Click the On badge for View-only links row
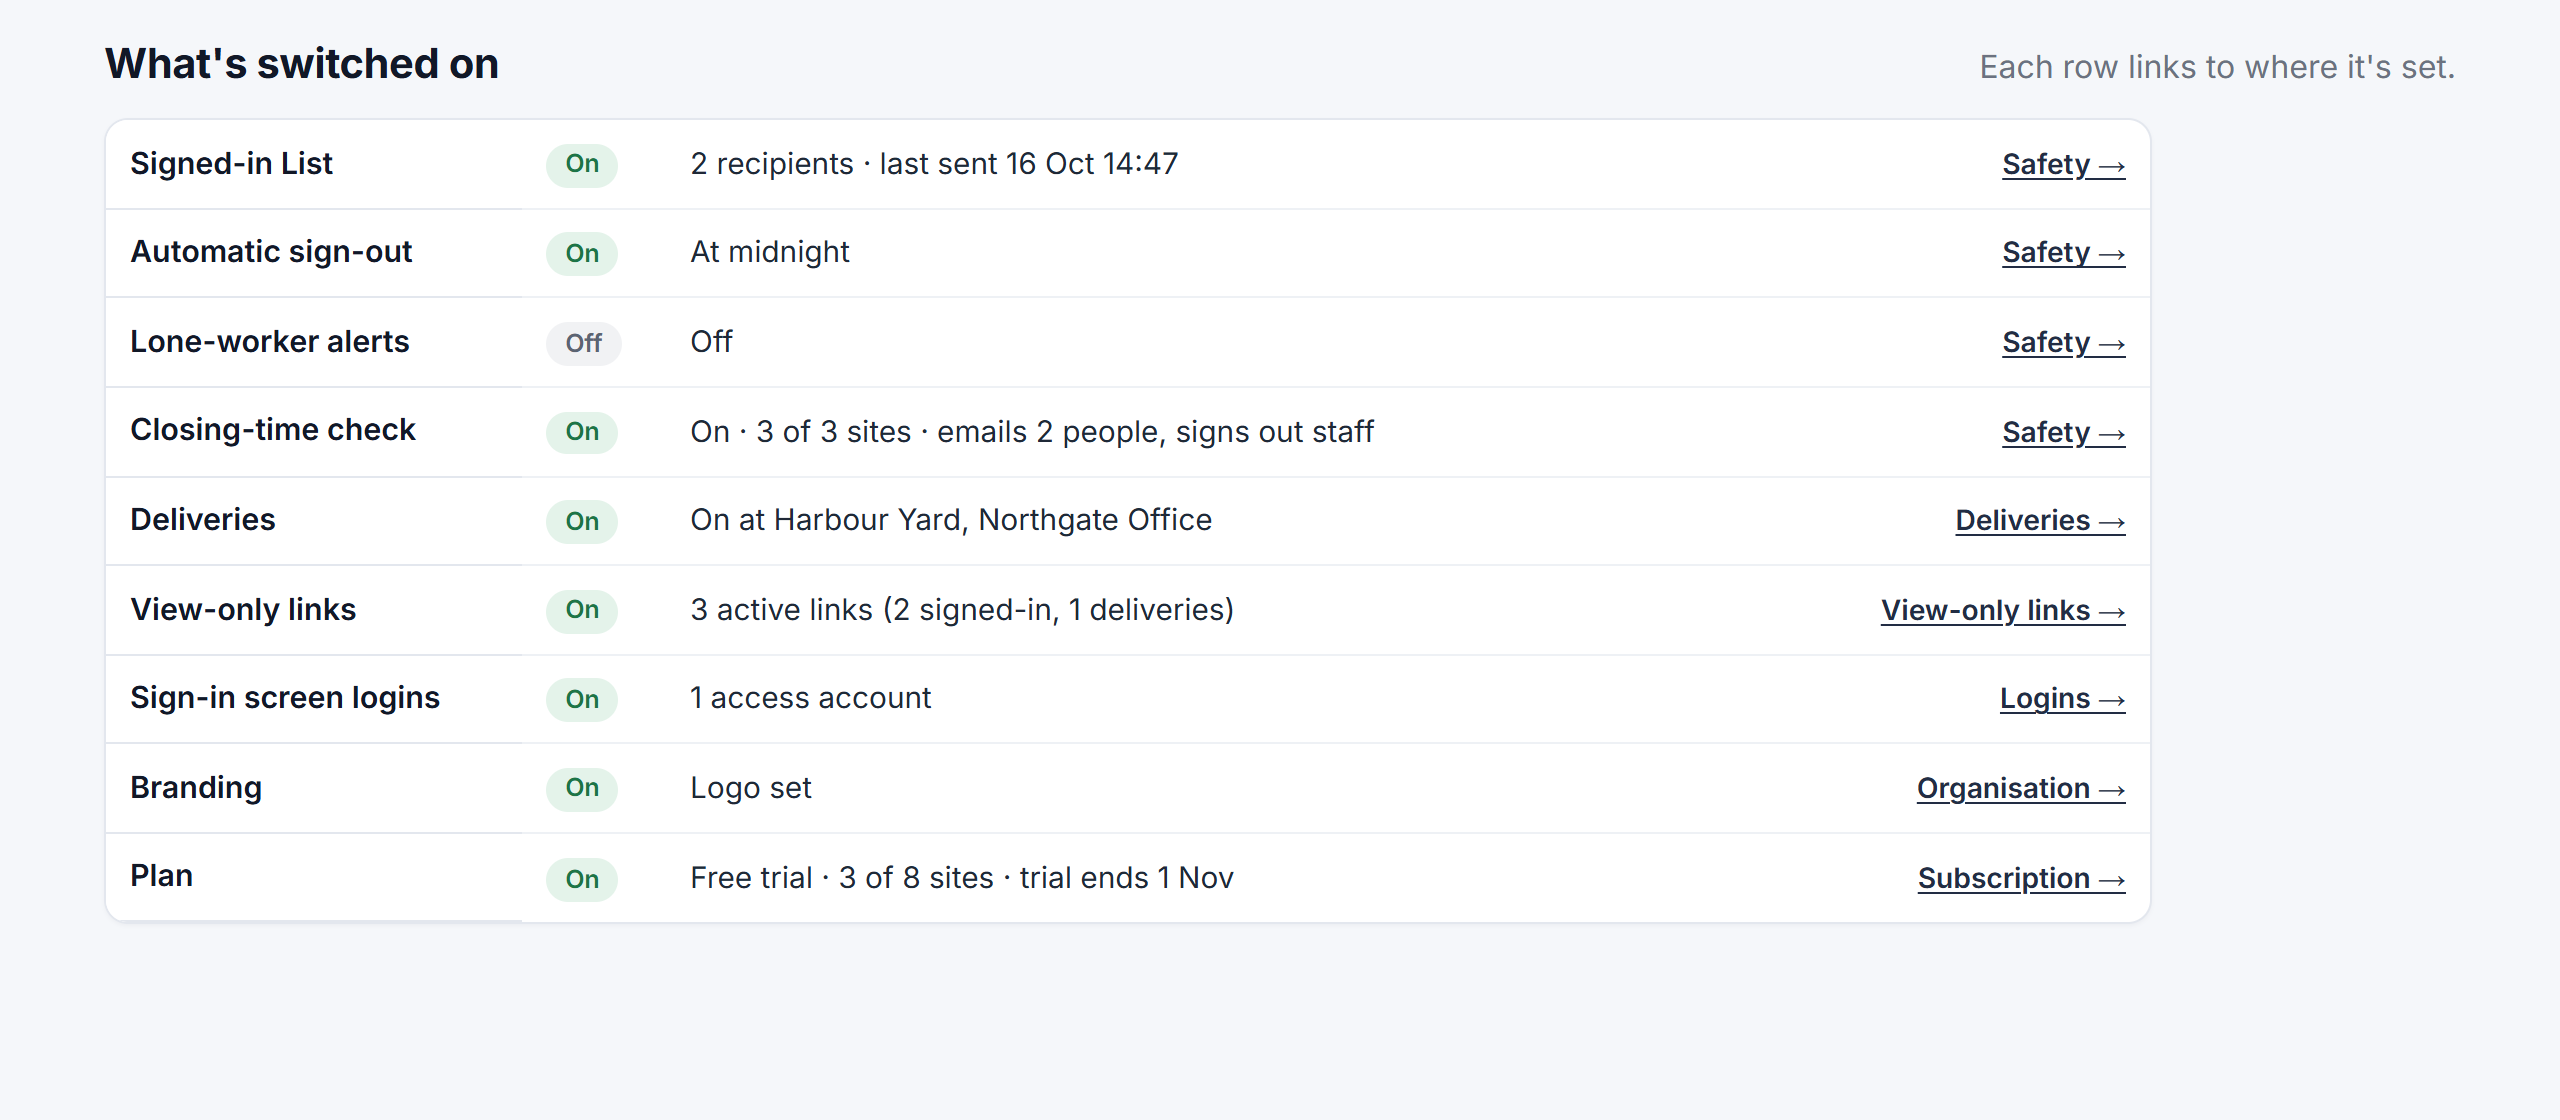This screenshot has width=2560, height=1120. [x=582, y=610]
